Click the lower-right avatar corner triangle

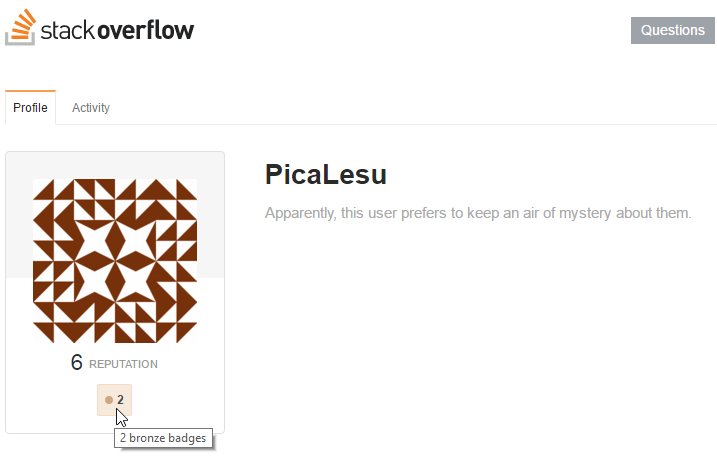pos(183,329)
